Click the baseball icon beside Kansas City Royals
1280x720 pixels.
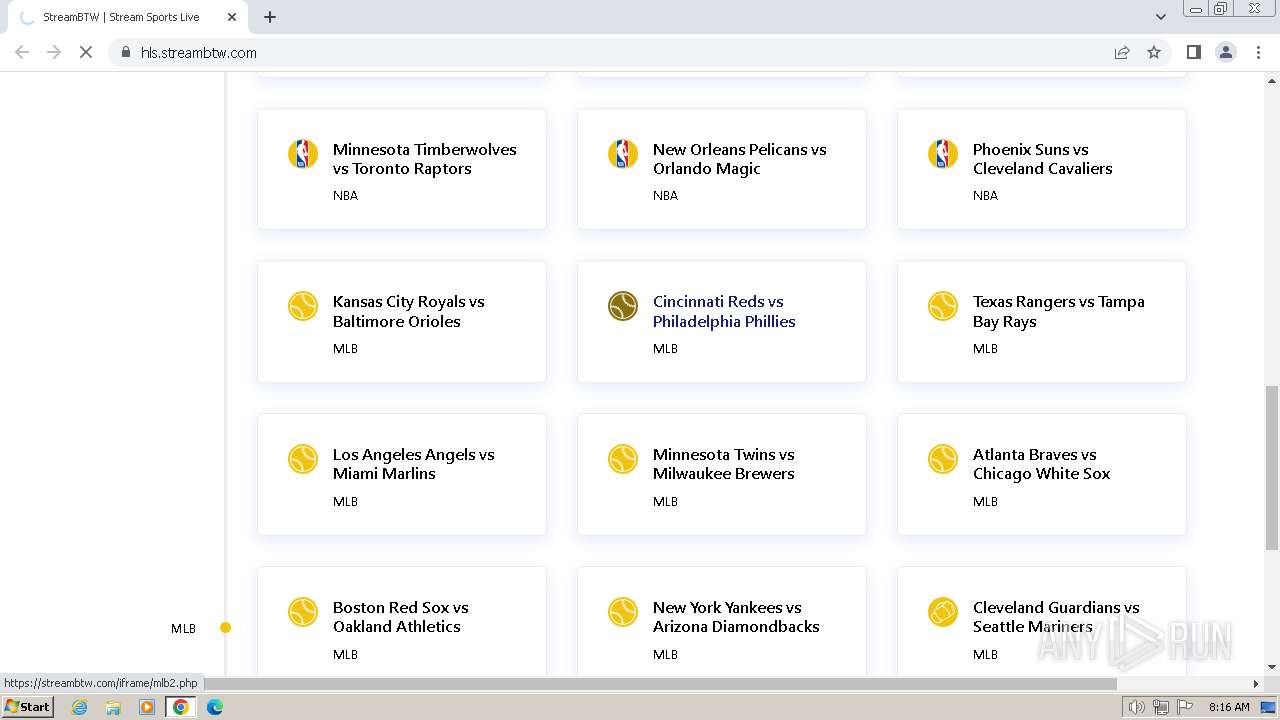click(303, 306)
